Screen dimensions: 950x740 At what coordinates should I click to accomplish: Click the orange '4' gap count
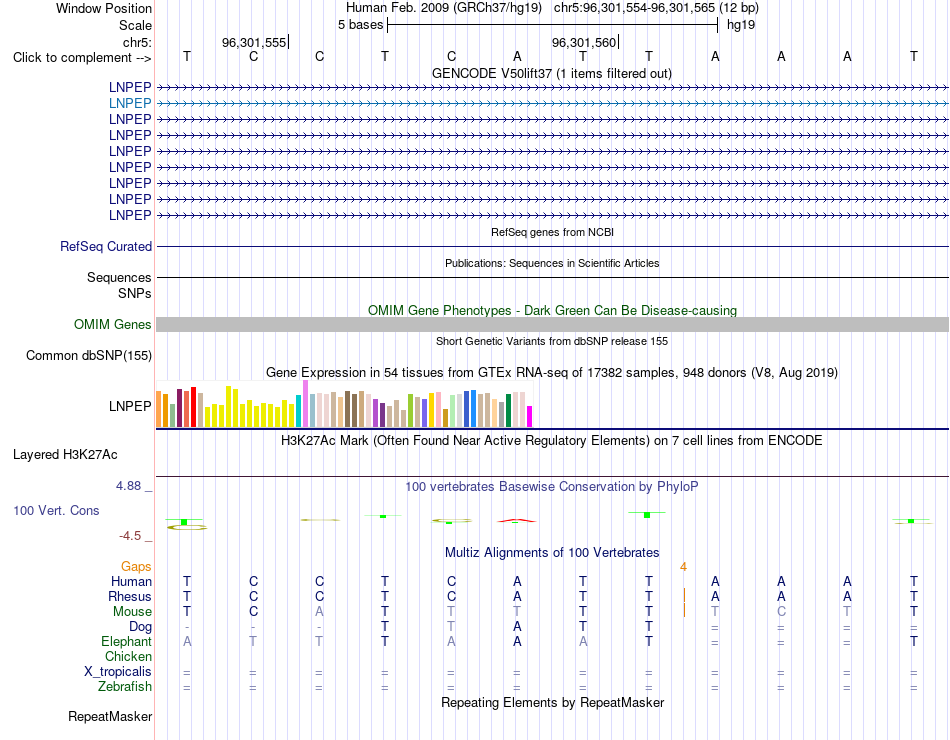click(683, 567)
